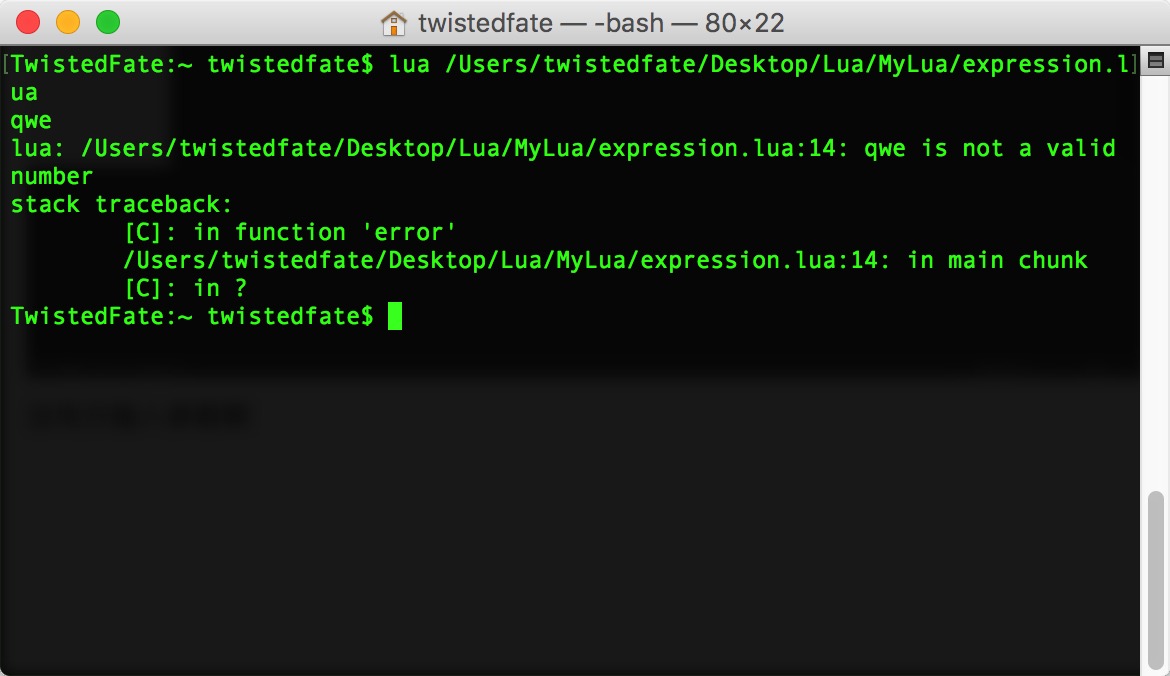The height and width of the screenshot is (676, 1170).
Task: Click the "[C]: in function 'error'" line
Action: (x=290, y=232)
